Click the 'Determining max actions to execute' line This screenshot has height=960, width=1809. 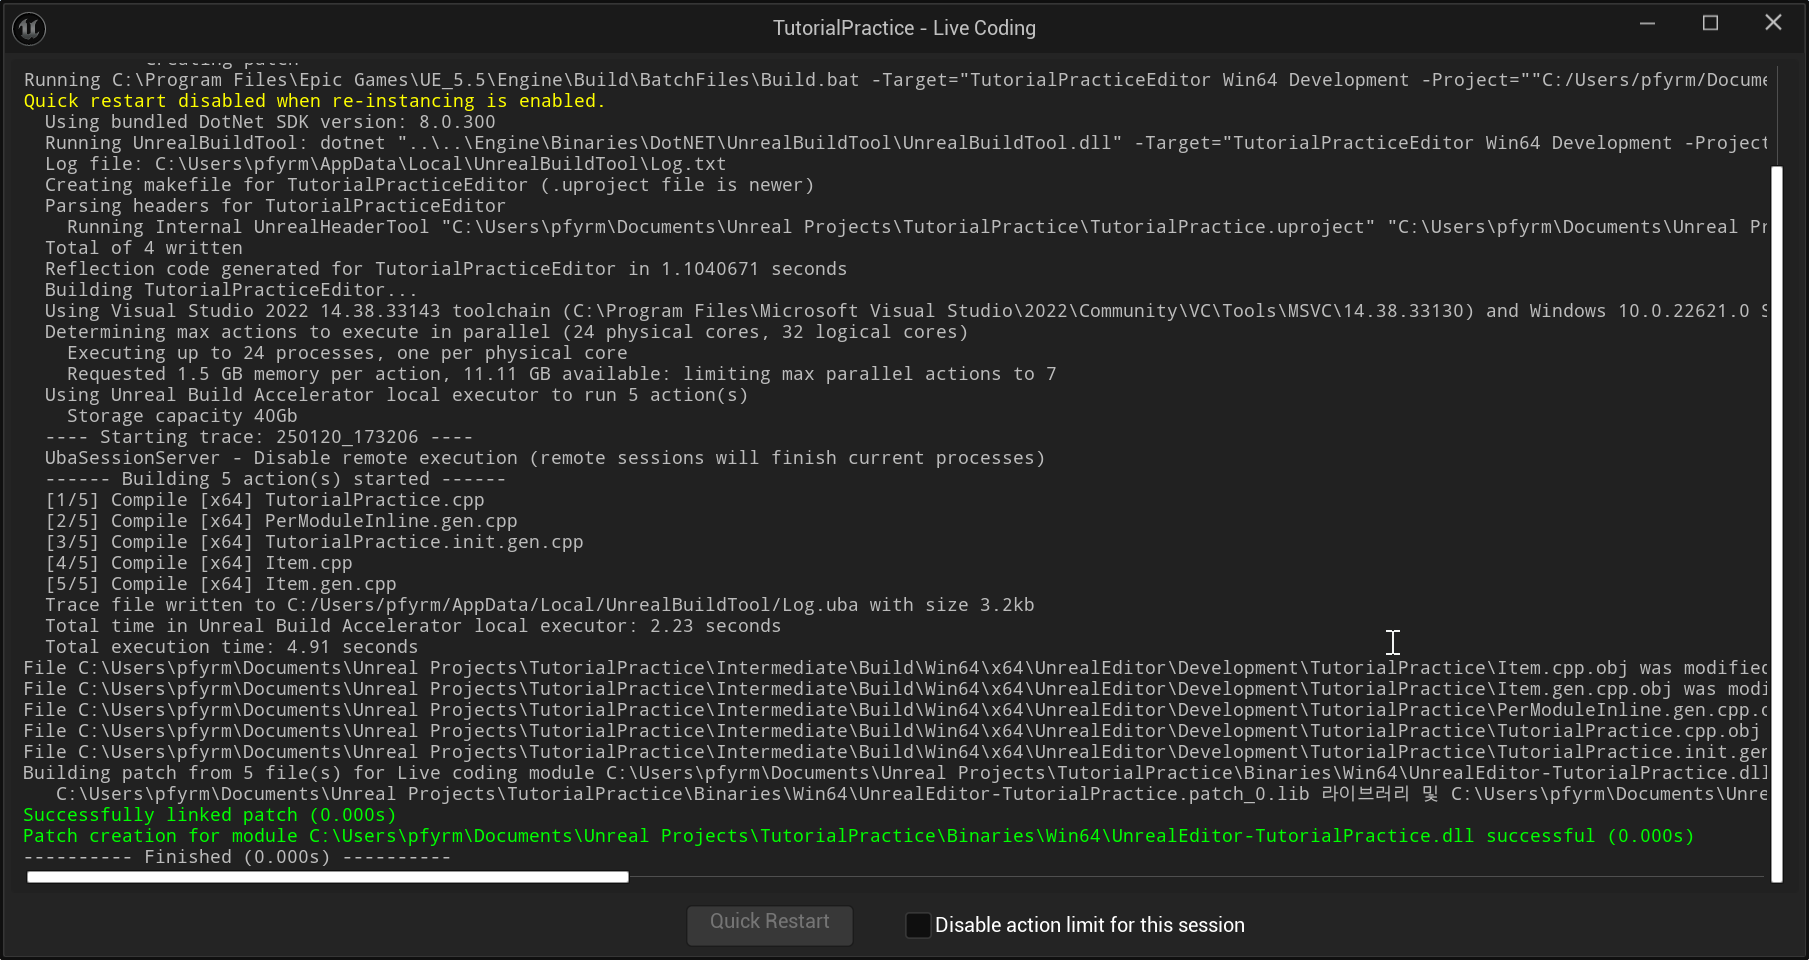click(x=506, y=332)
